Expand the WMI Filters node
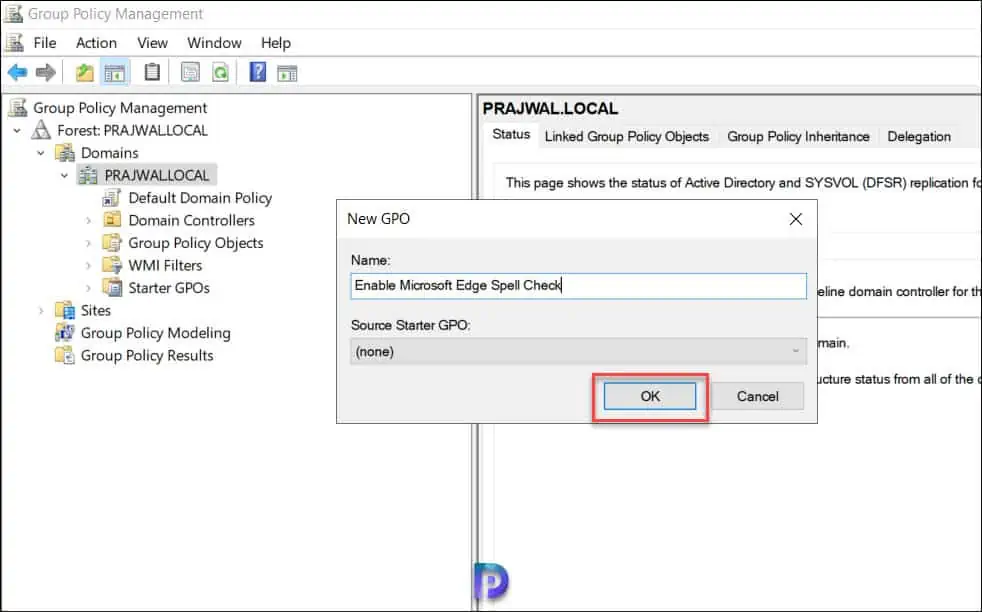Screen dimensions: 982x612 (88, 266)
